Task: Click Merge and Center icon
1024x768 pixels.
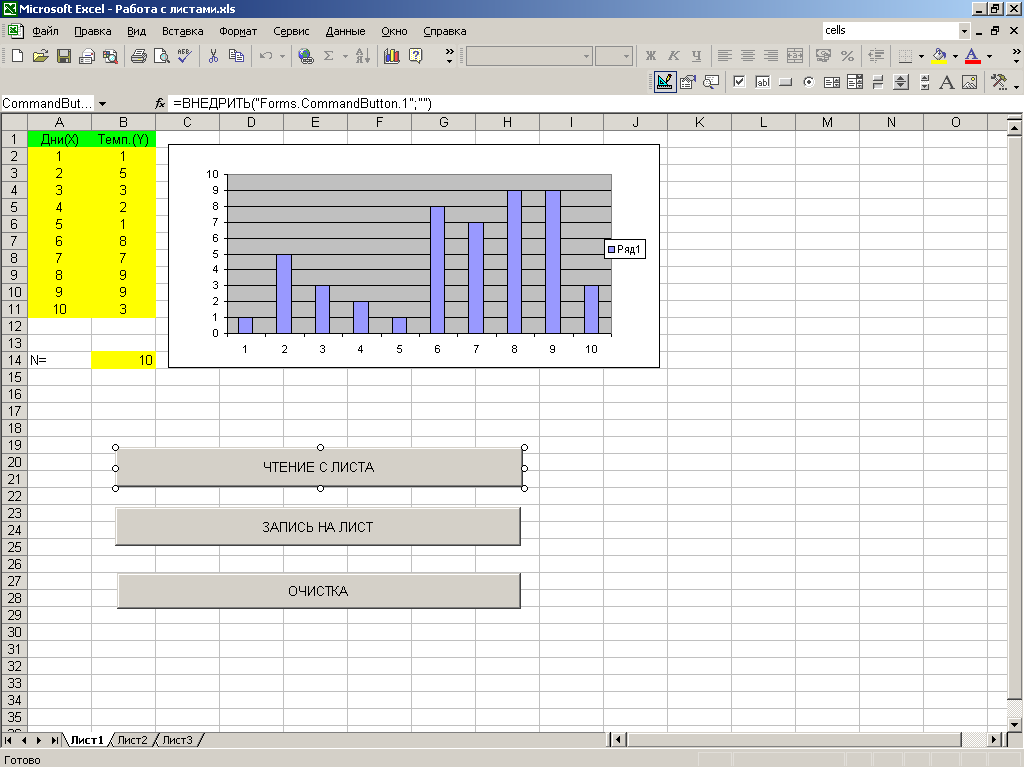Action: click(x=795, y=56)
